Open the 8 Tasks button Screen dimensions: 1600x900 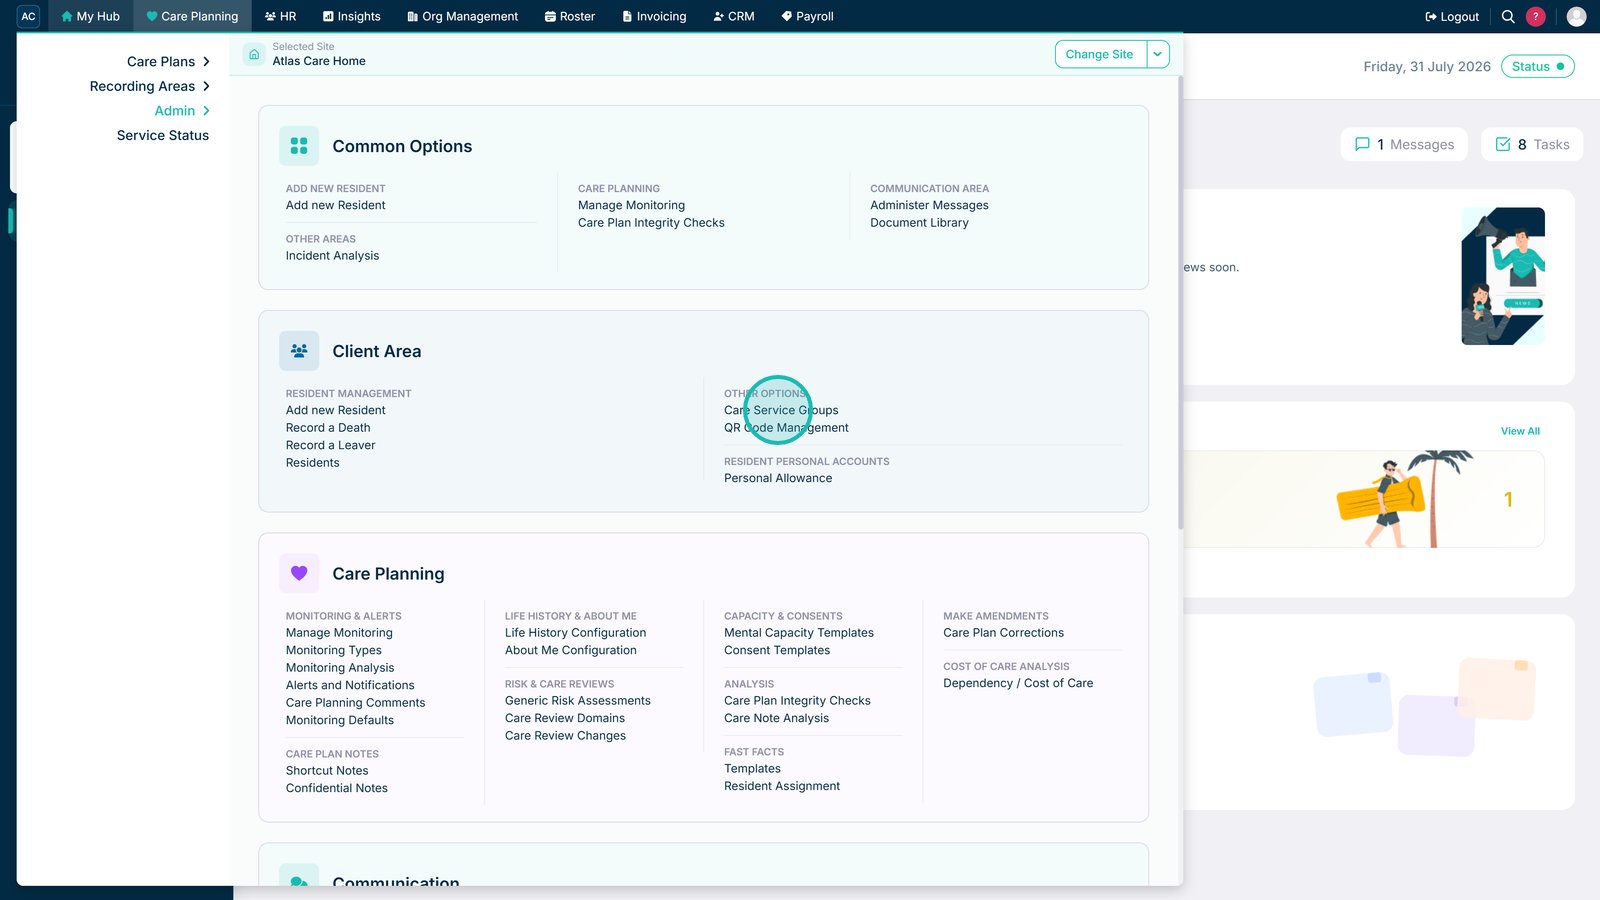(x=1532, y=144)
